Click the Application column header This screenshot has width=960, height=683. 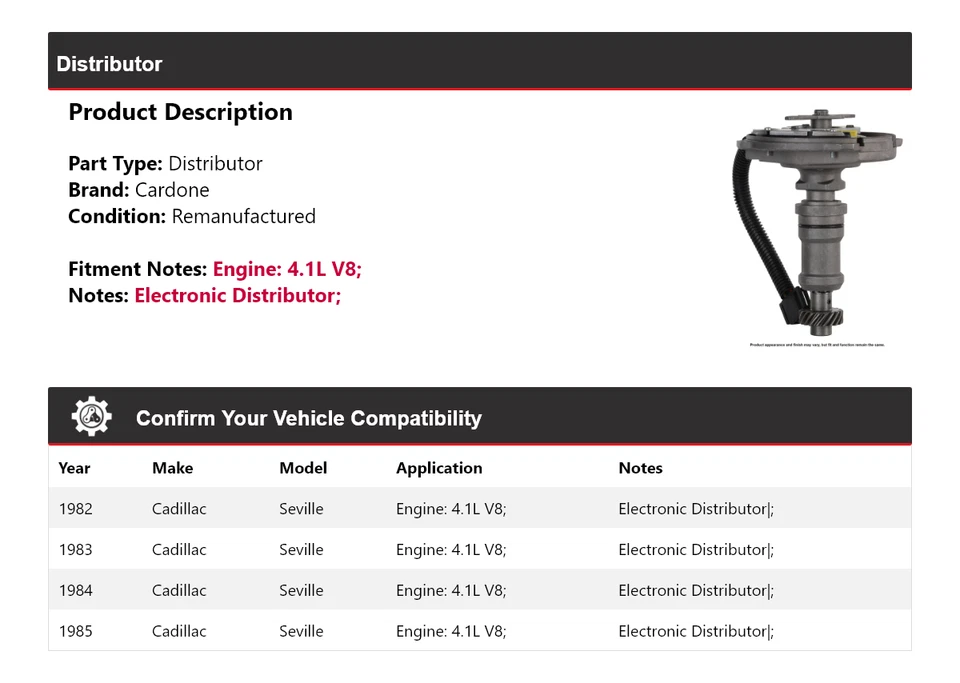point(439,468)
